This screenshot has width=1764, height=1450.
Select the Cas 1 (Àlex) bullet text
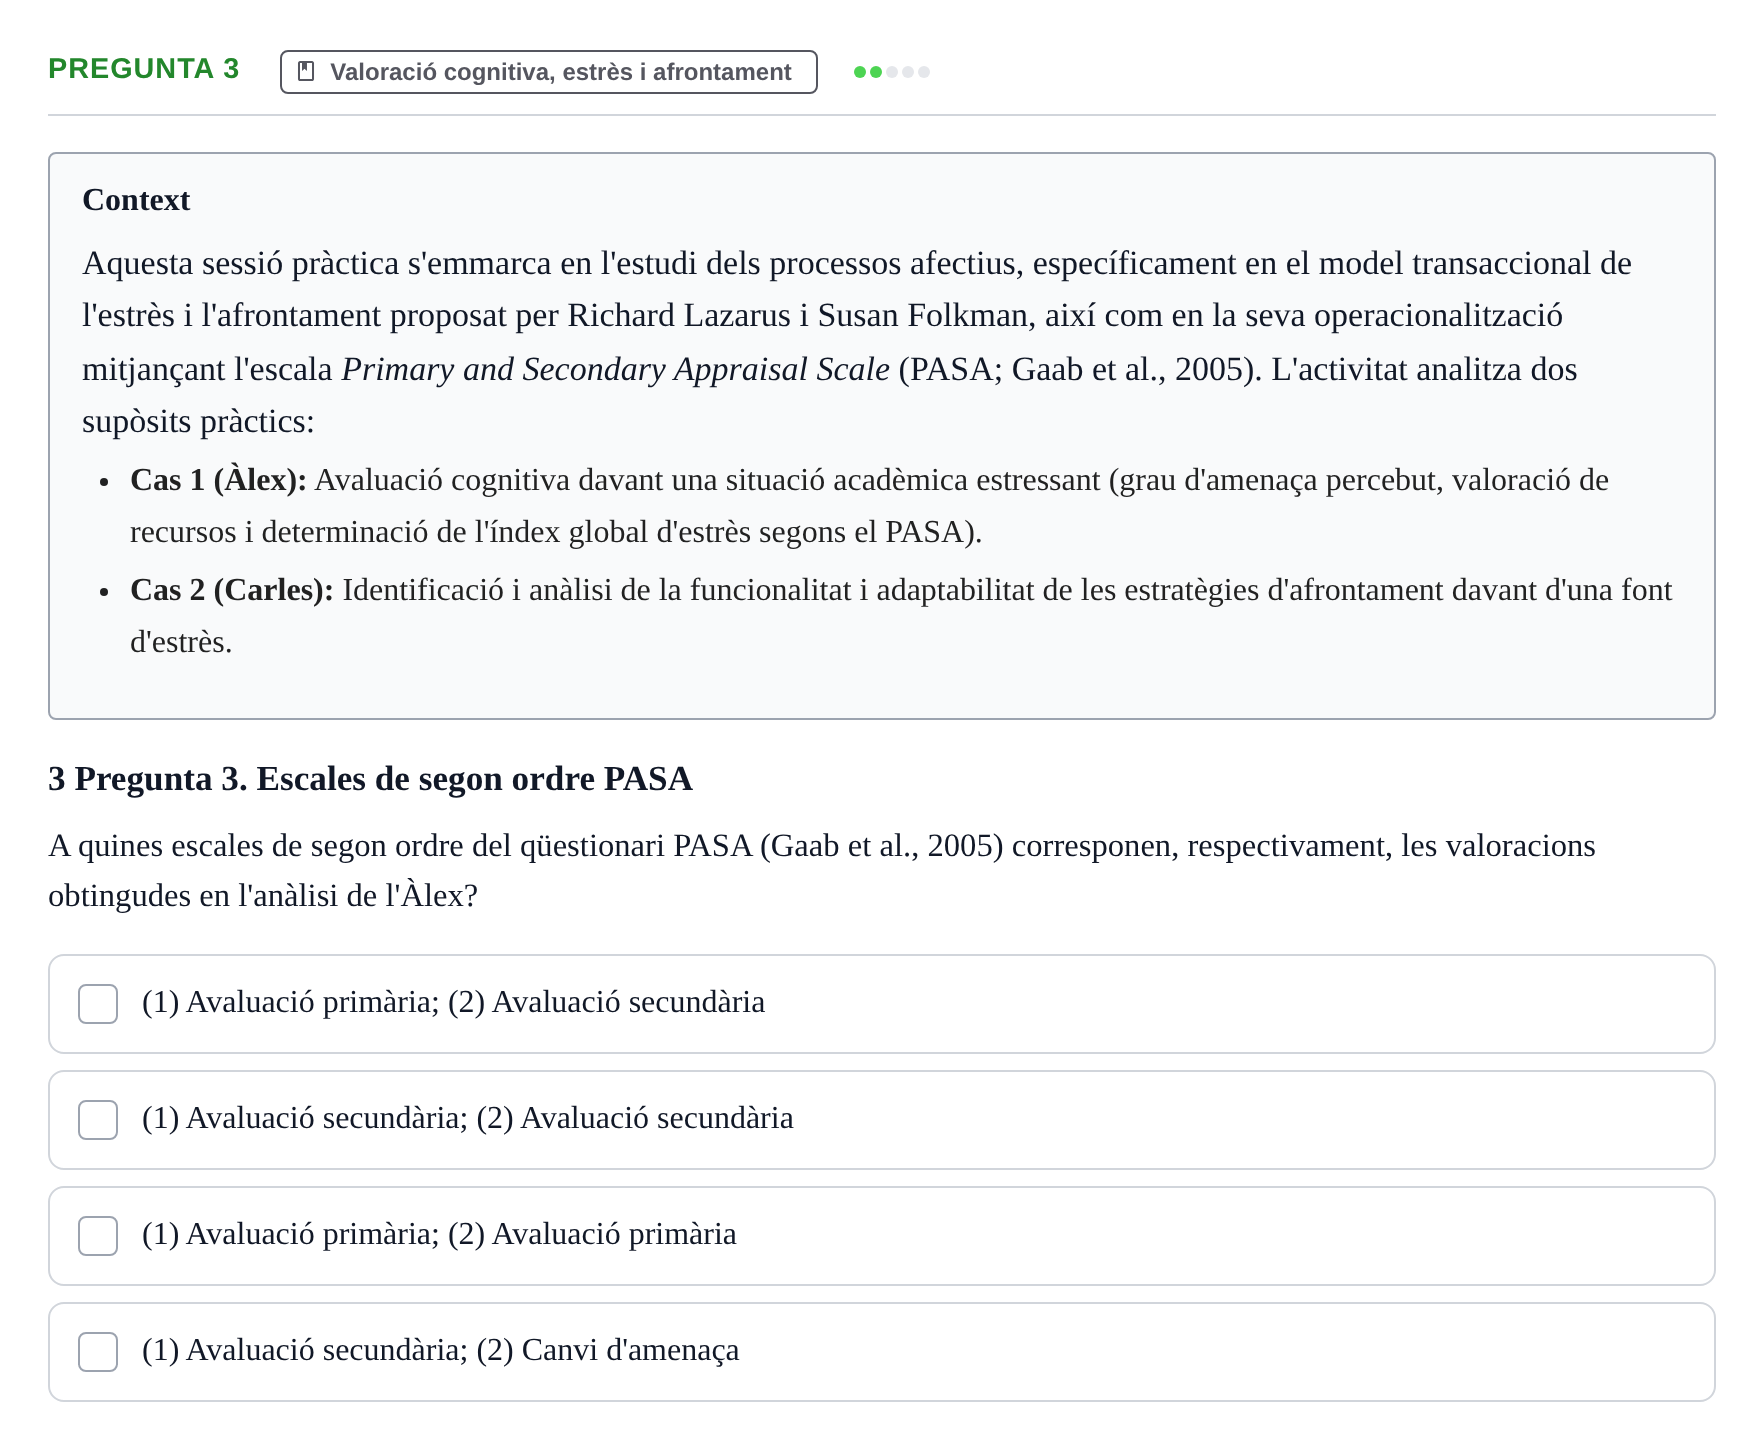tap(870, 506)
